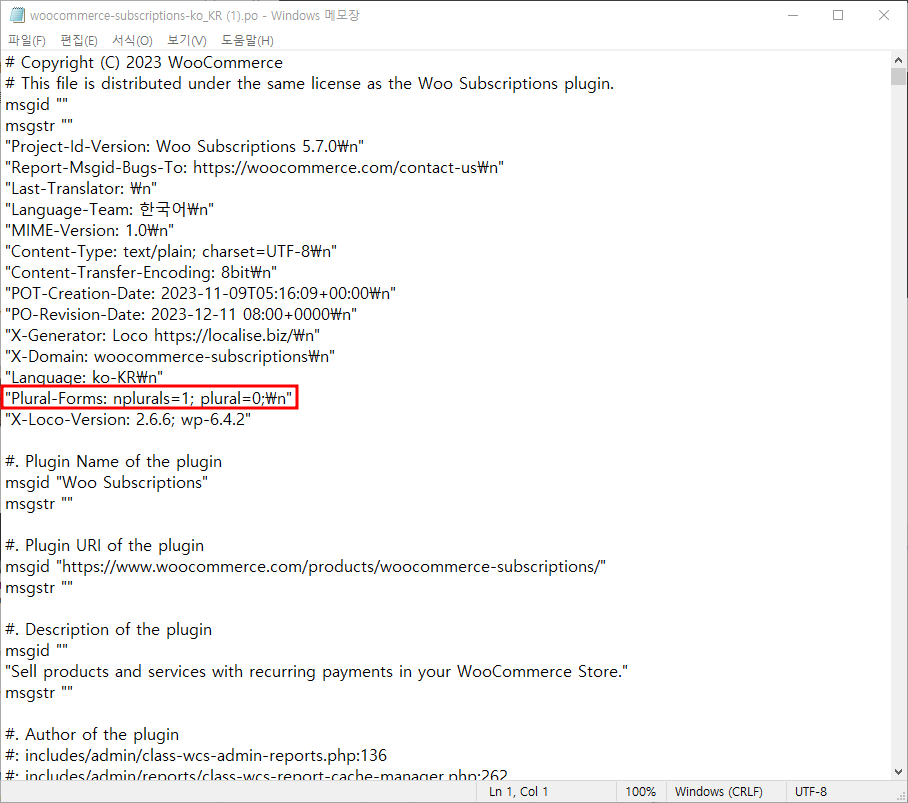Click the 'Author of the plugin' comment
The width and height of the screenshot is (908, 803).
point(92,734)
